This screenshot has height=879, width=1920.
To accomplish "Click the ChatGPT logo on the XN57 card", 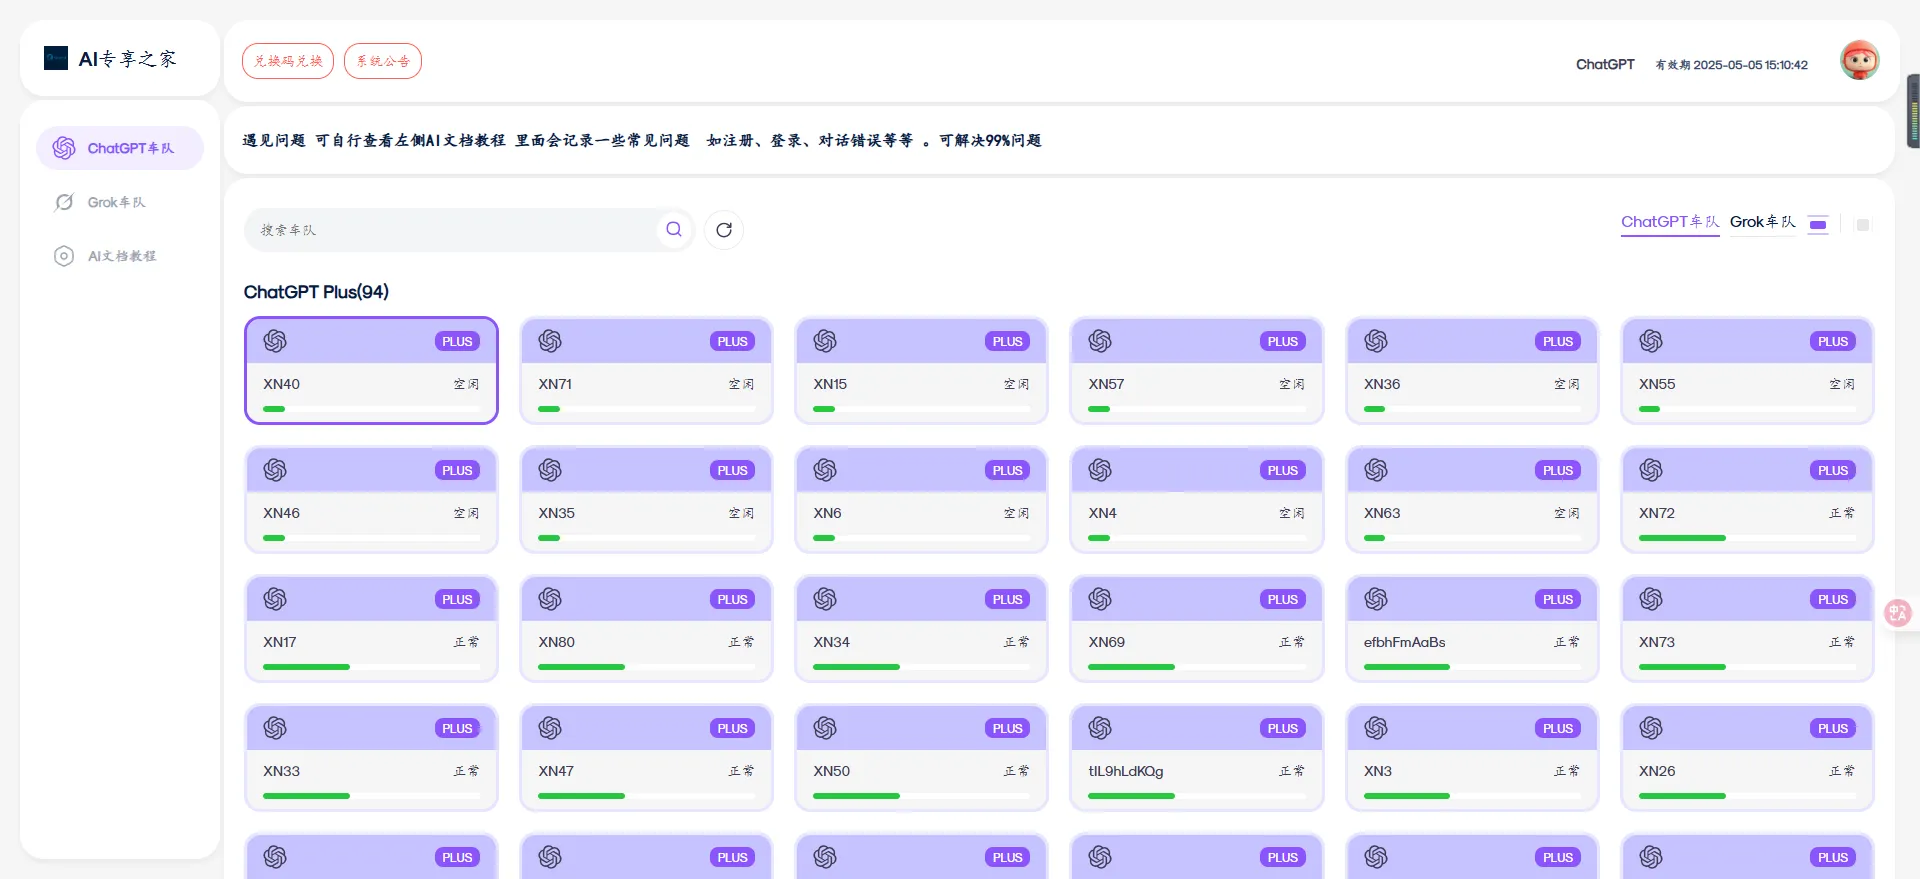I will click(1100, 341).
